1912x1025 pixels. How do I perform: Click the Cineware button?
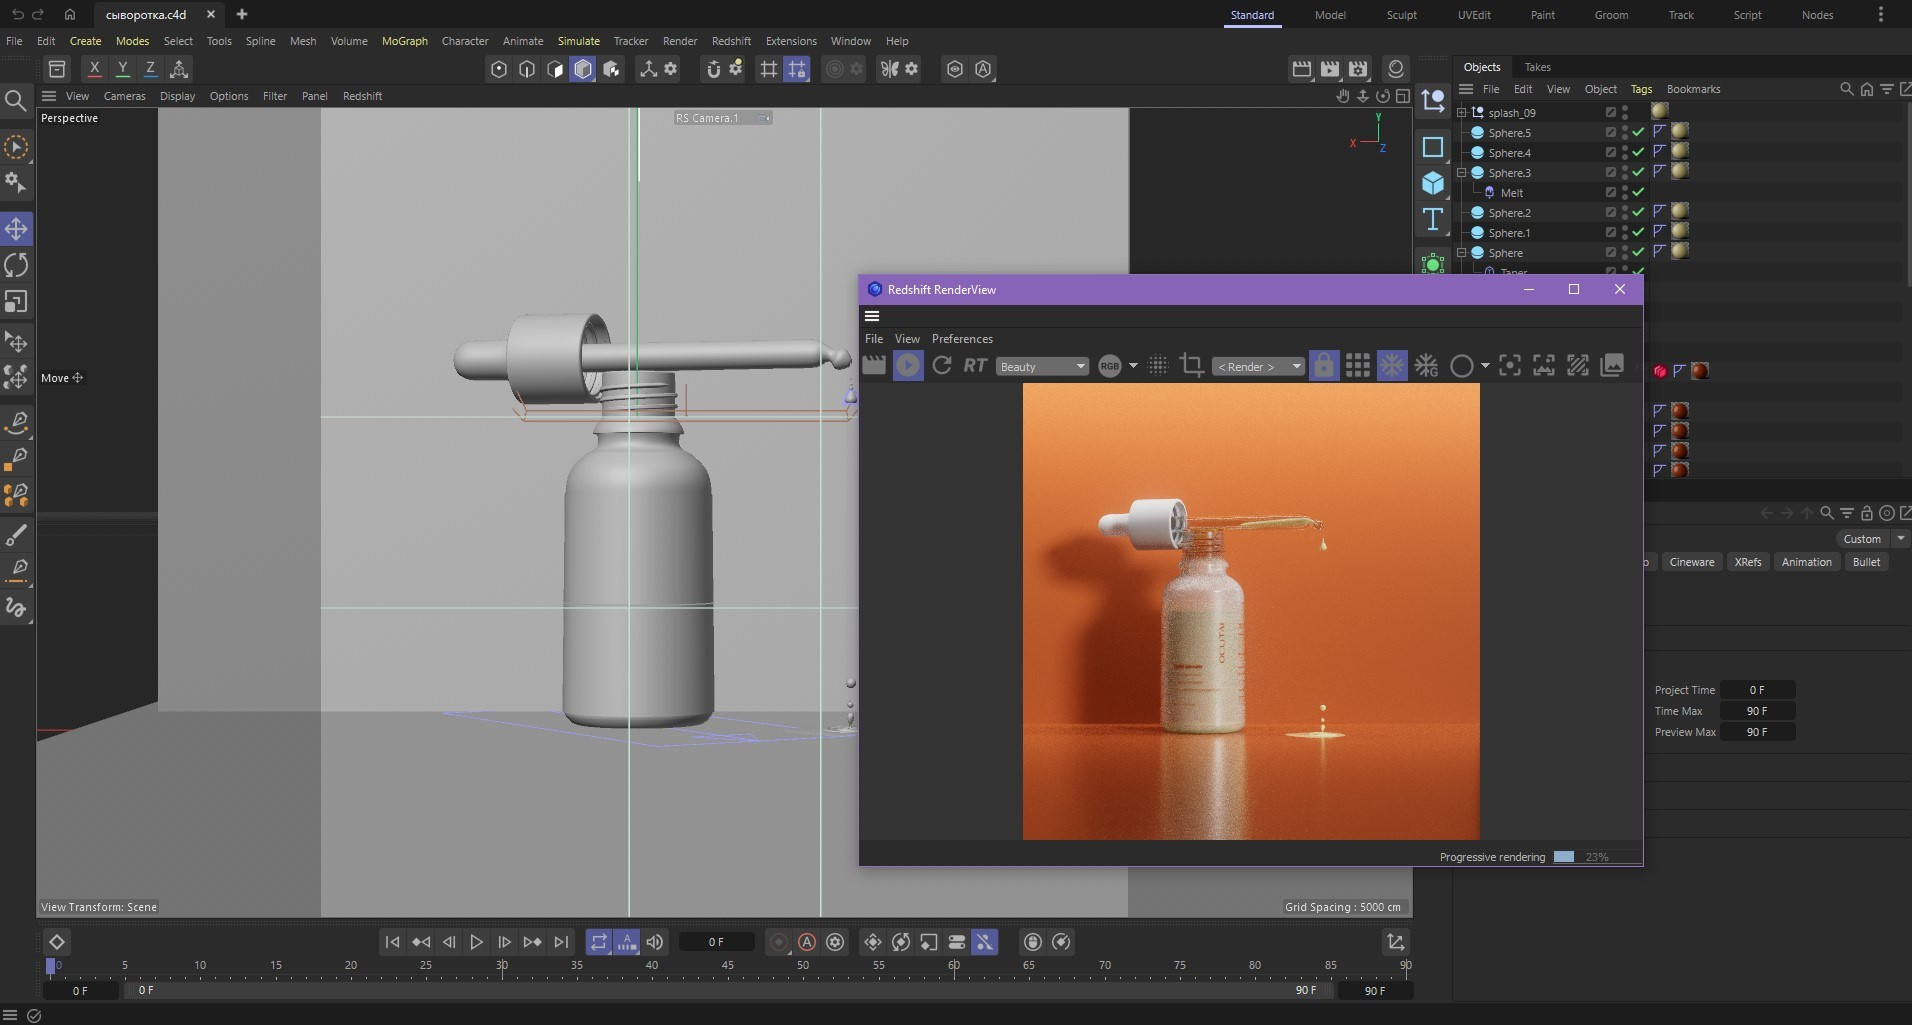coord(1691,562)
